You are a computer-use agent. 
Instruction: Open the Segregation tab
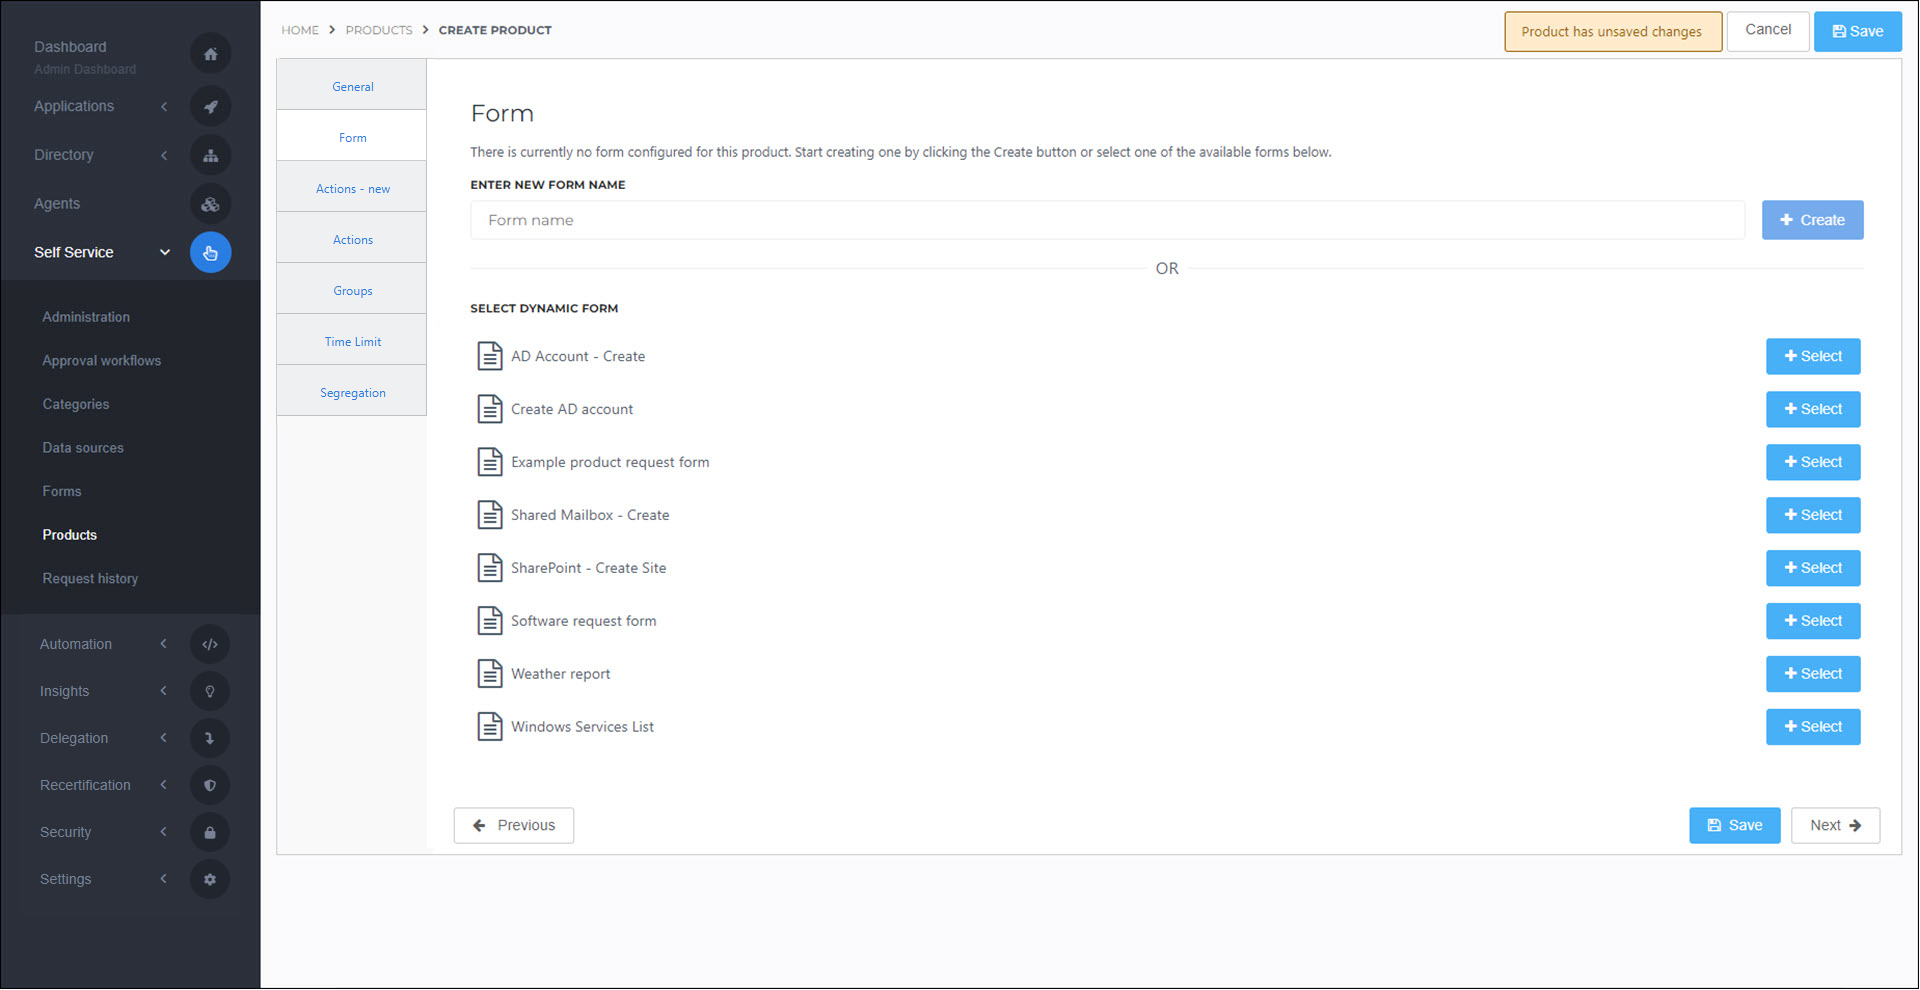(x=352, y=392)
